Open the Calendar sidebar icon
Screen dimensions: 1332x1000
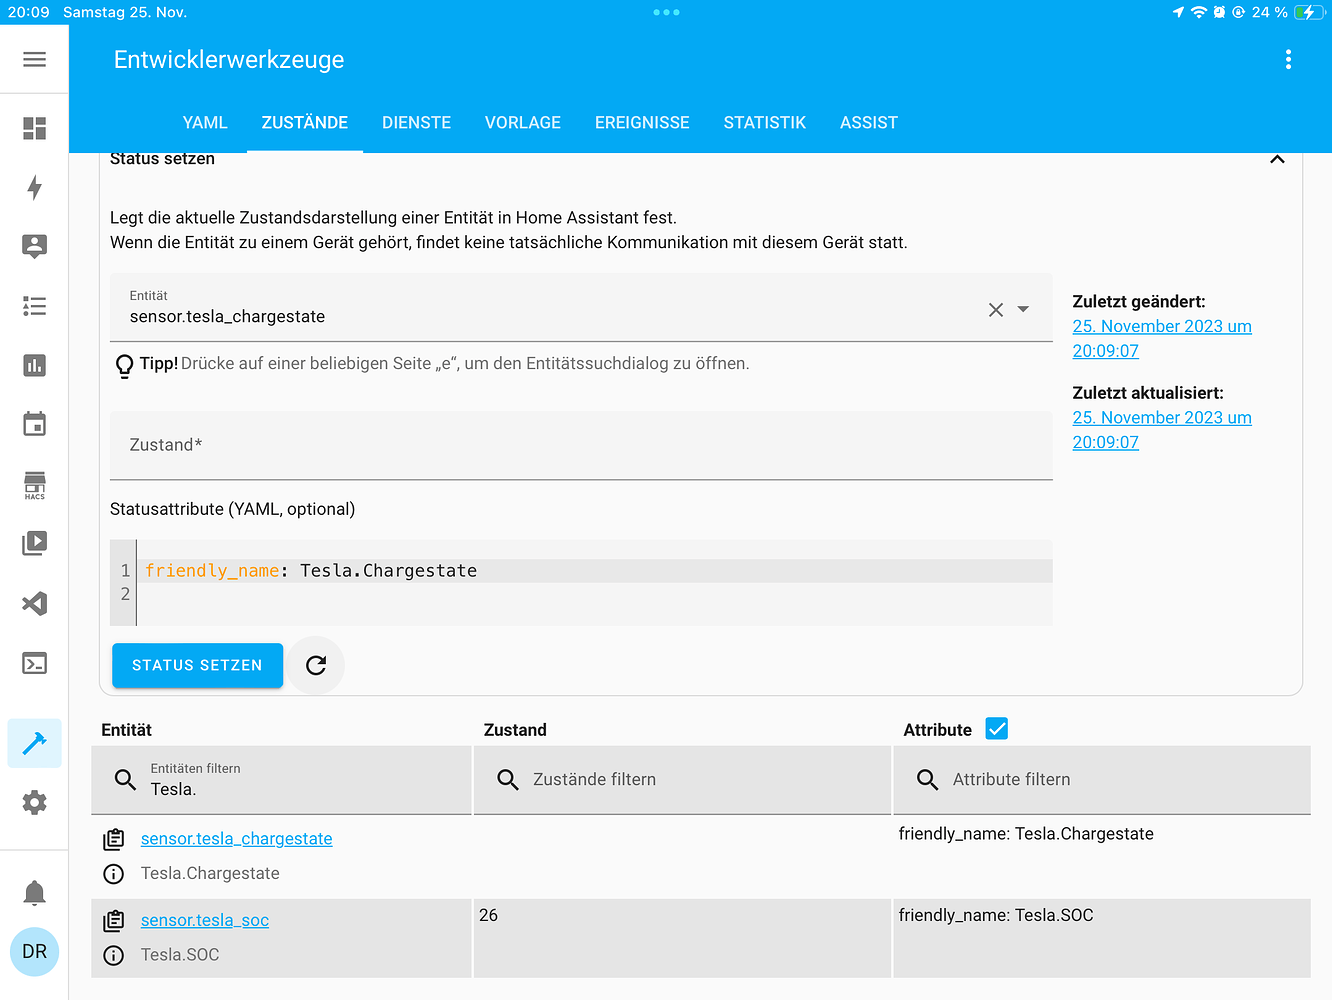click(34, 424)
